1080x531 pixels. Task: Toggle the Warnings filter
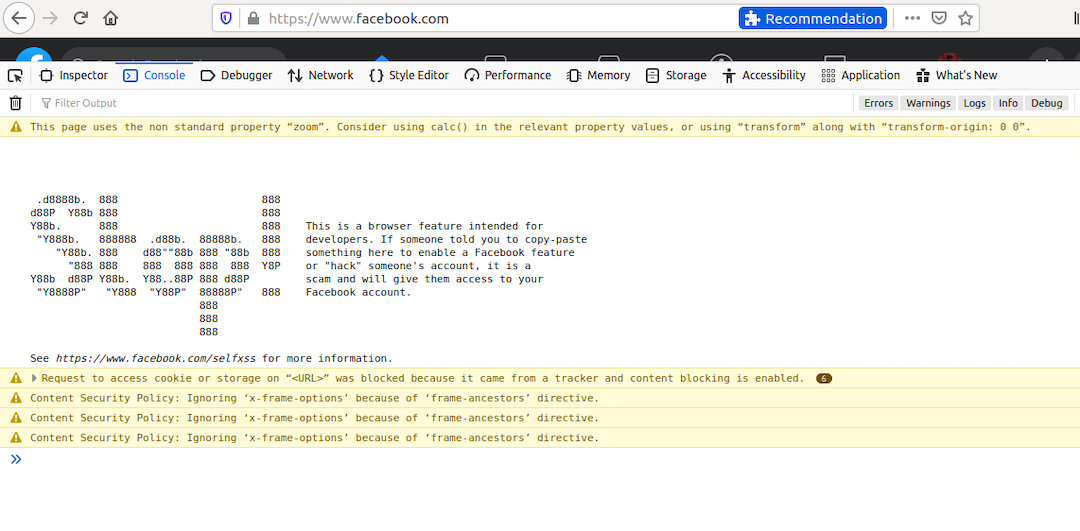pos(928,103)
